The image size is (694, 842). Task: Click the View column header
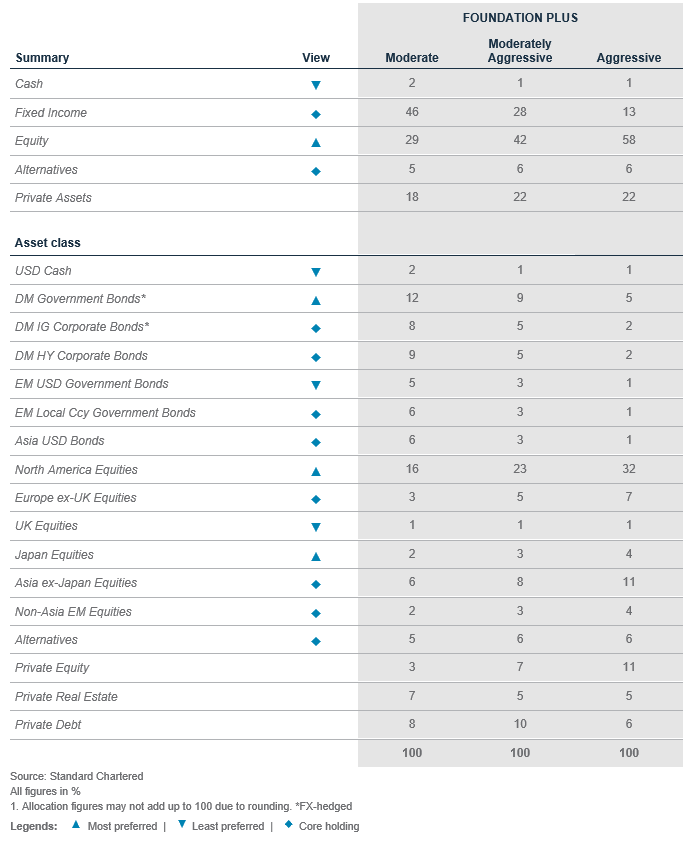(316, 58)
